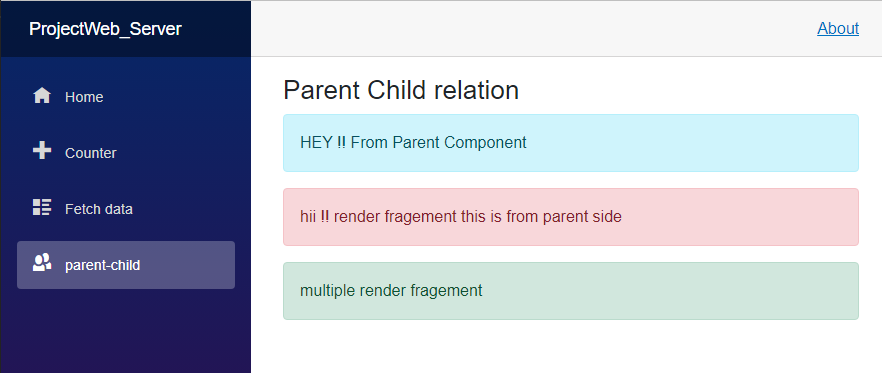The height and width of the screenshot is (373, 882).
Task: Click the green multiple render fragement alert
Action: click(571, 291)
